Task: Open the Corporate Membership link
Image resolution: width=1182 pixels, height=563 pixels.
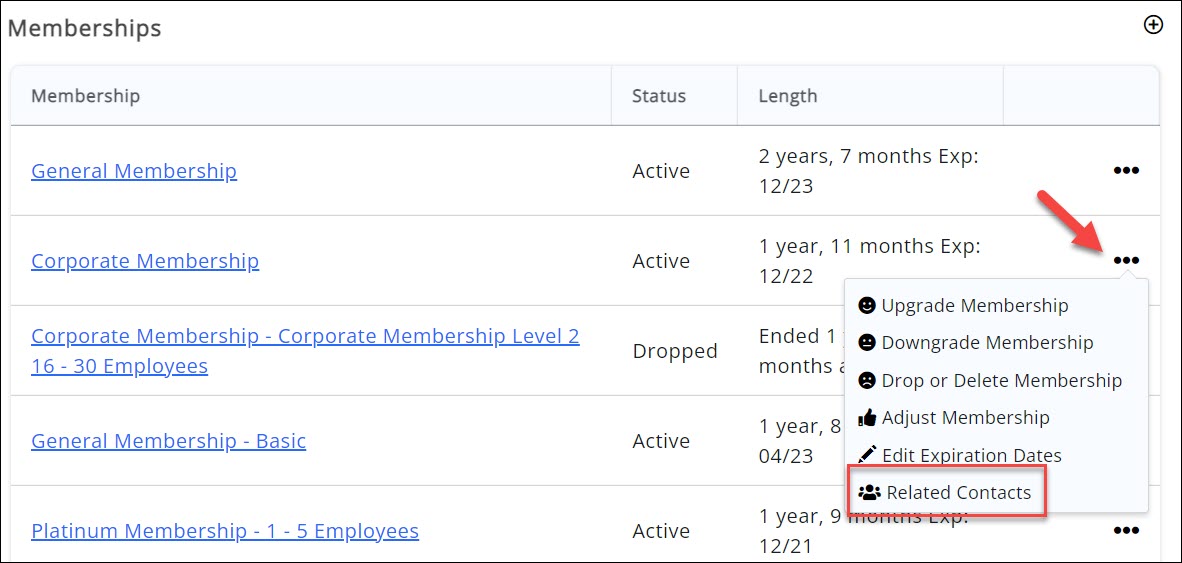Action: tap(145, 261)
